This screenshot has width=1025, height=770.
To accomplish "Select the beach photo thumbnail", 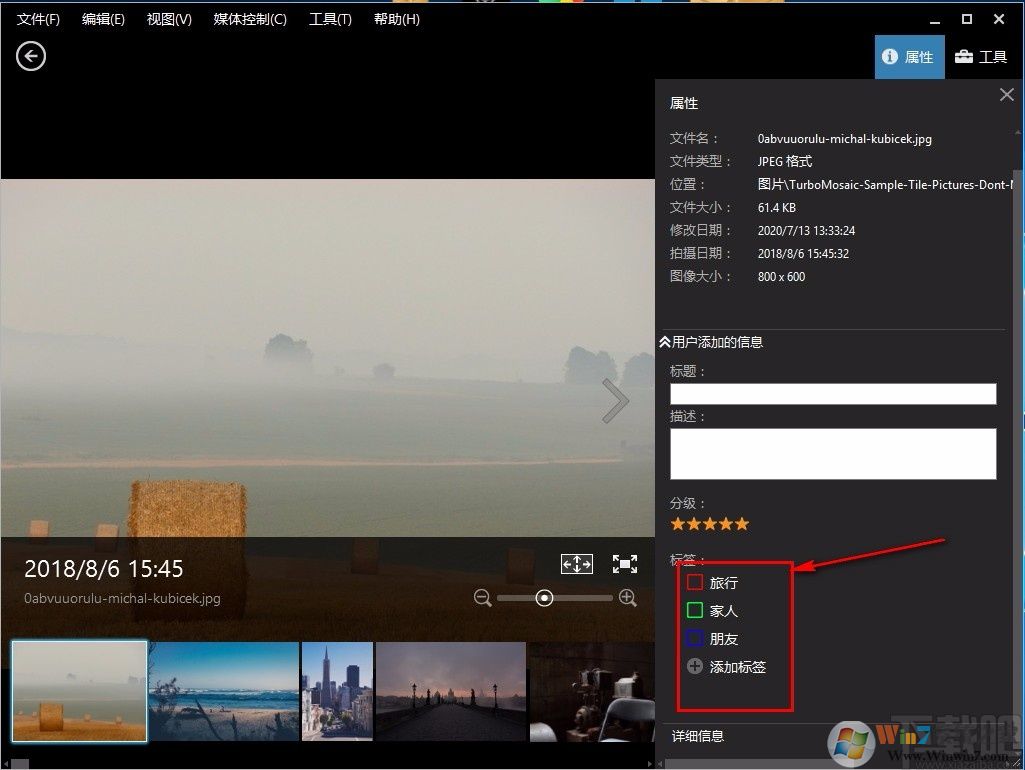I will click(x=224, y=691).
